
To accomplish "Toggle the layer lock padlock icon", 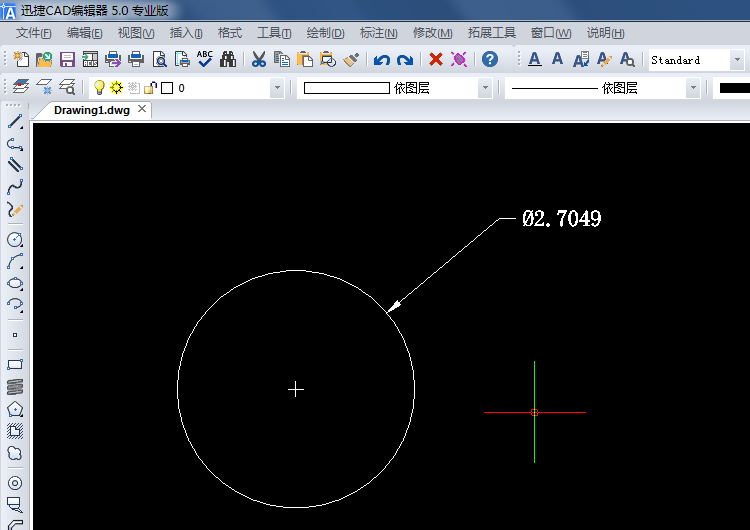I will point(150,88).
